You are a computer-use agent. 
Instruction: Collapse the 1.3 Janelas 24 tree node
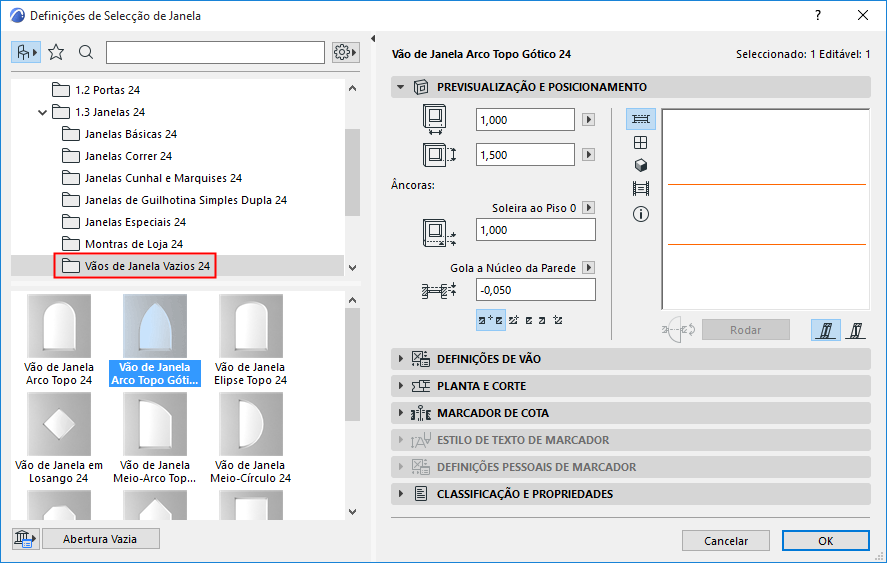tap(42, 113)
